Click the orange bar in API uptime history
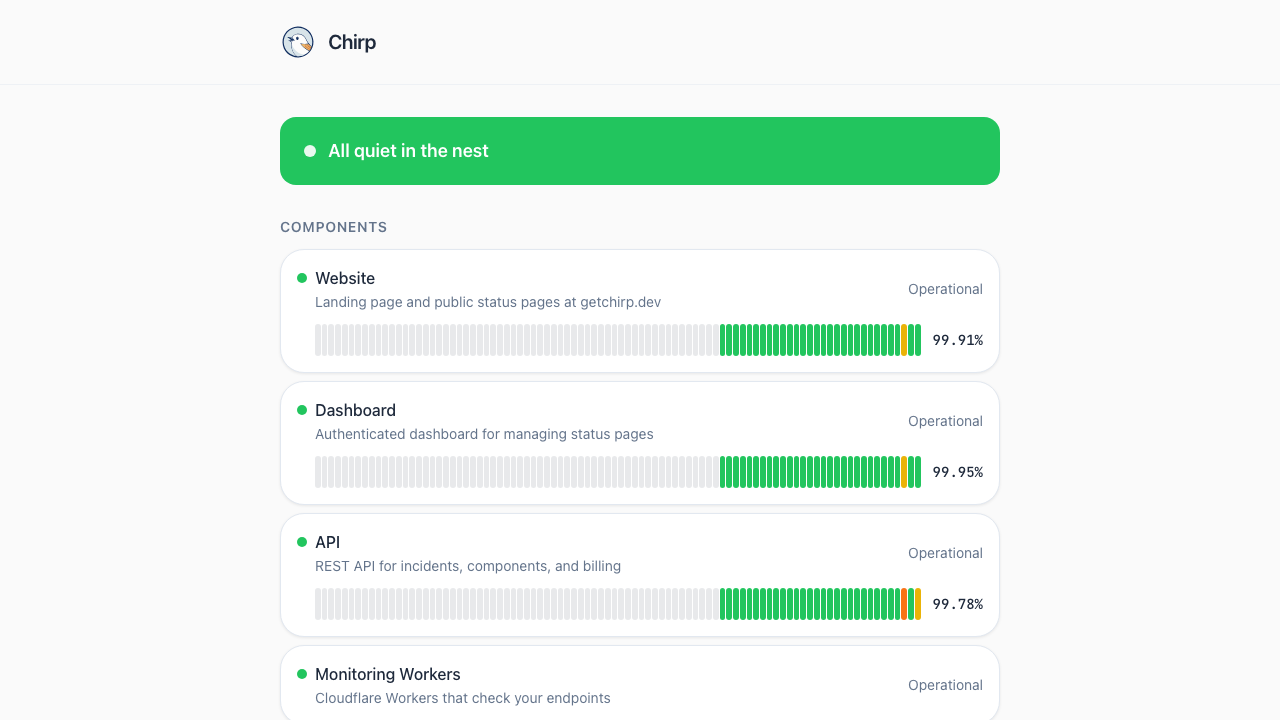The image size is (1280, 720). [904, 604]
